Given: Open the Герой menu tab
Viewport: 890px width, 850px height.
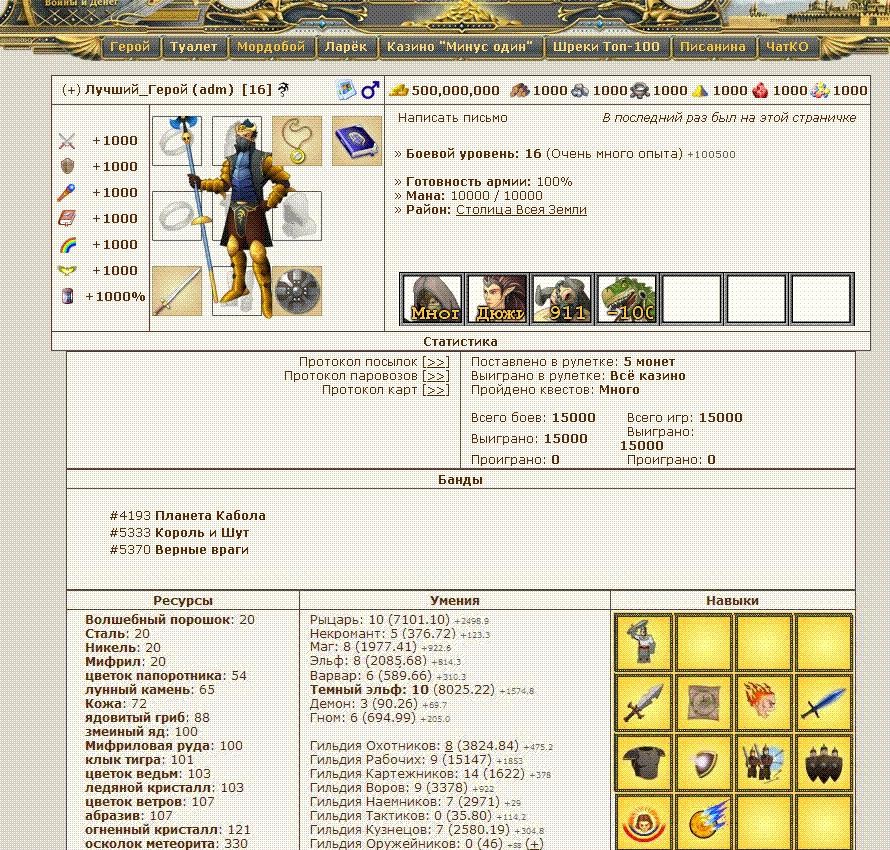Looking at the screenshot, I should click(x=130, y=47).
